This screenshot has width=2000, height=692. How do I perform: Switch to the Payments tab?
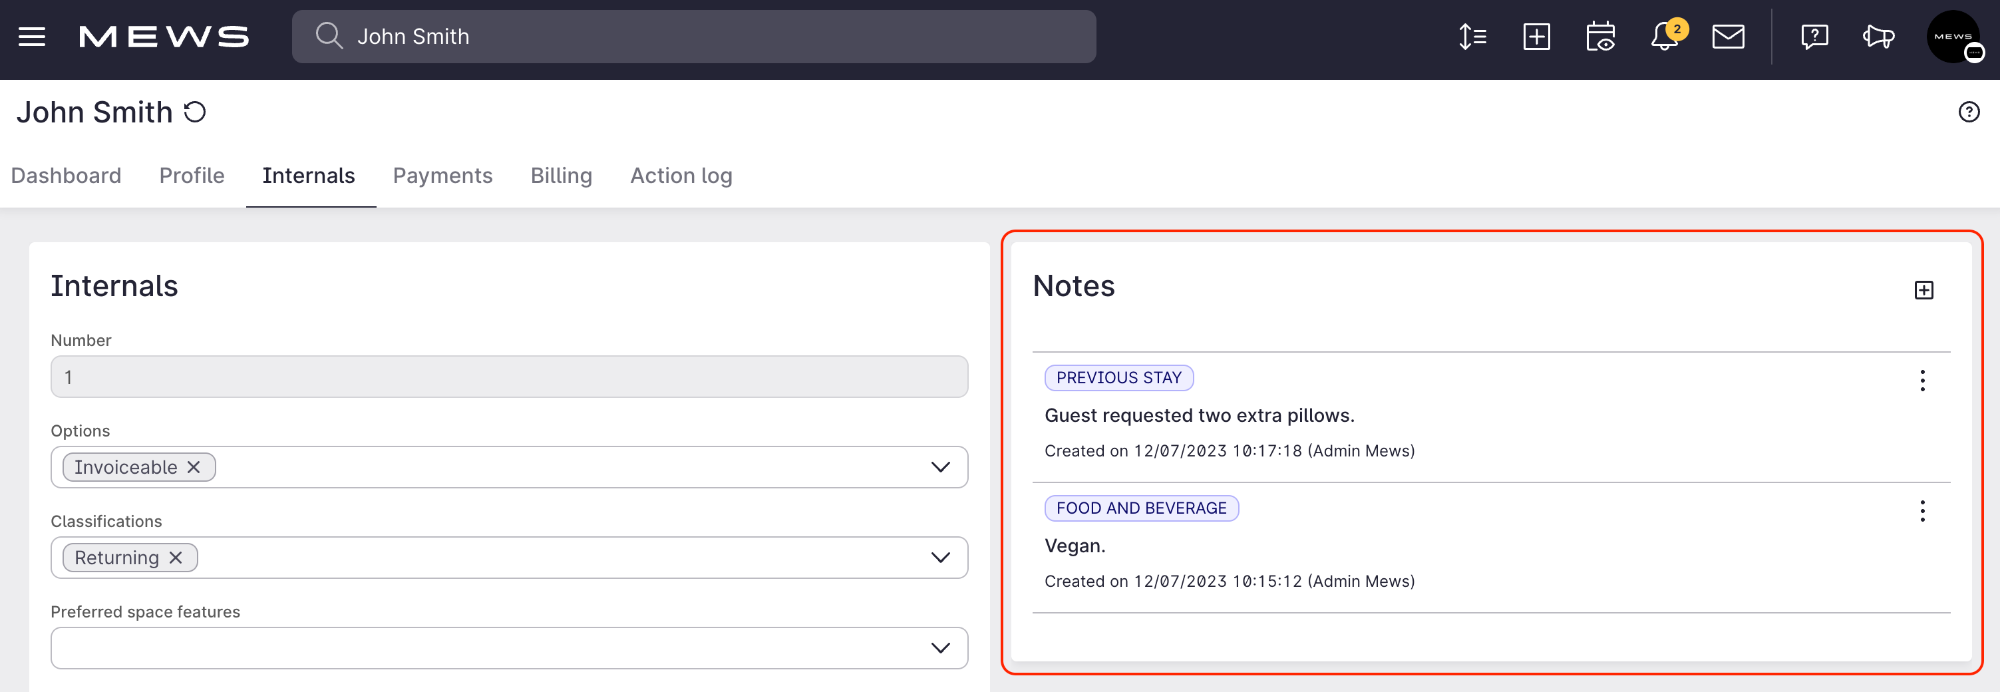point(442,176)
